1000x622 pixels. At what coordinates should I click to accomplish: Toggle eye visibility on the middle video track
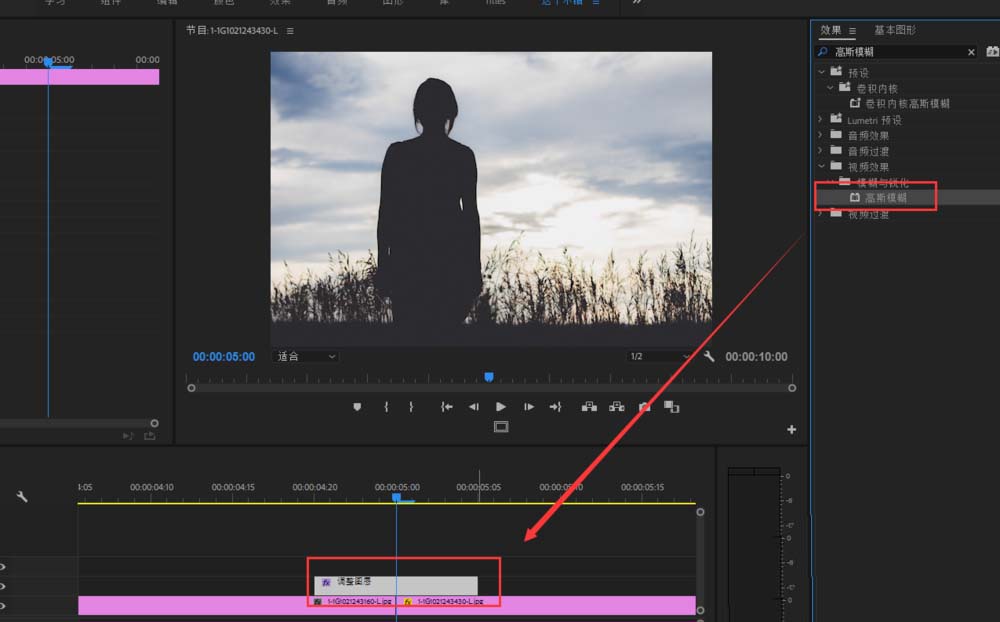(3, 586)
